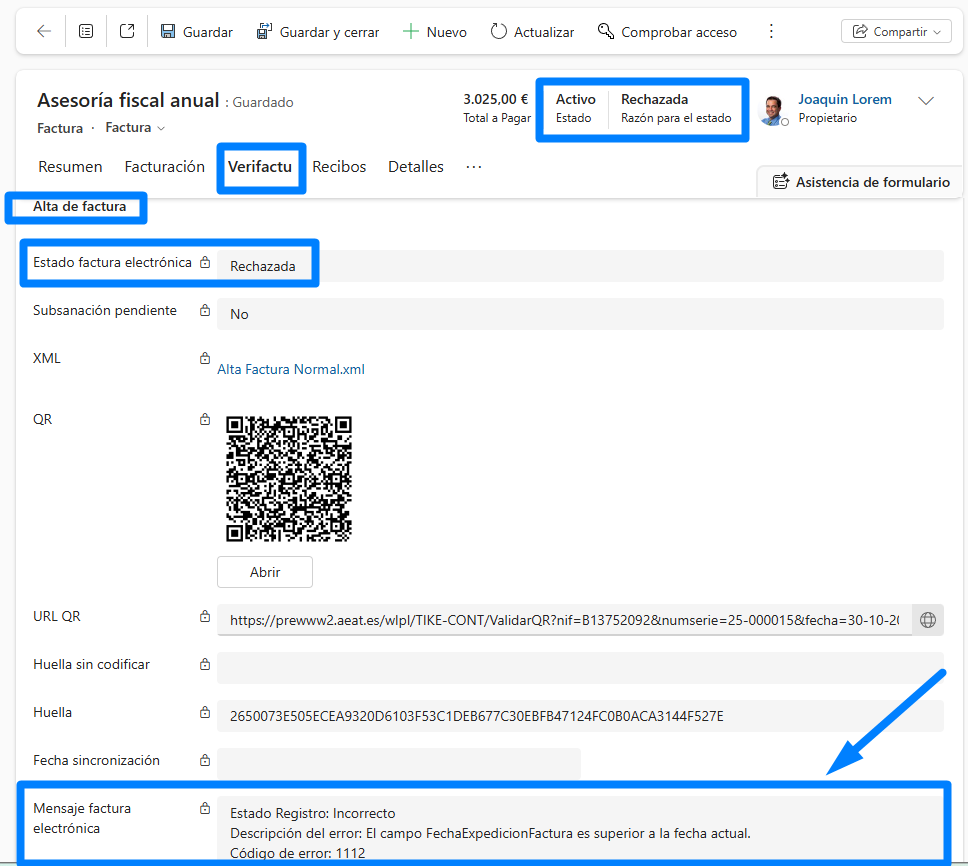Open the Alta Factura Normal.xml link
The height and width of the screenshot is (866, 968).
click(x=291, y=369)
